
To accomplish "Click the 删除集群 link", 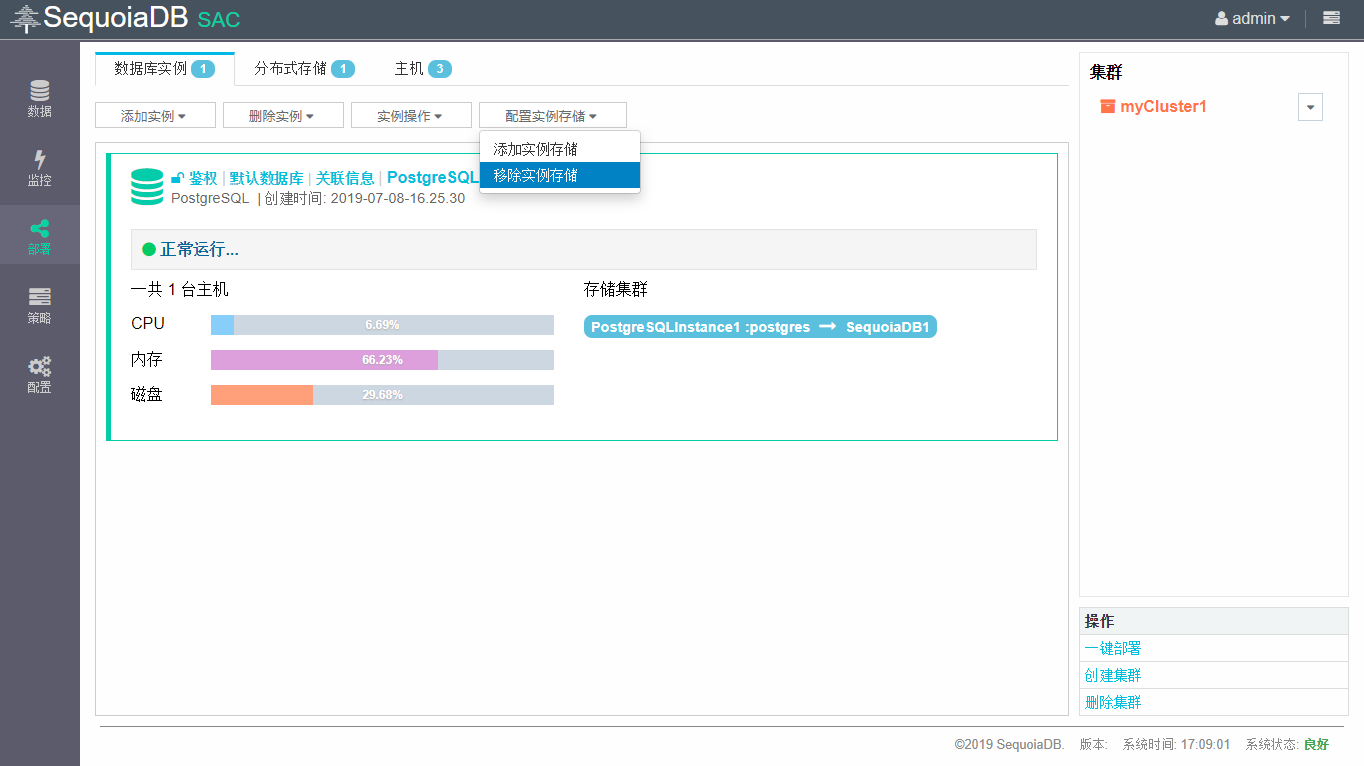I will [x=1113, y=702].
